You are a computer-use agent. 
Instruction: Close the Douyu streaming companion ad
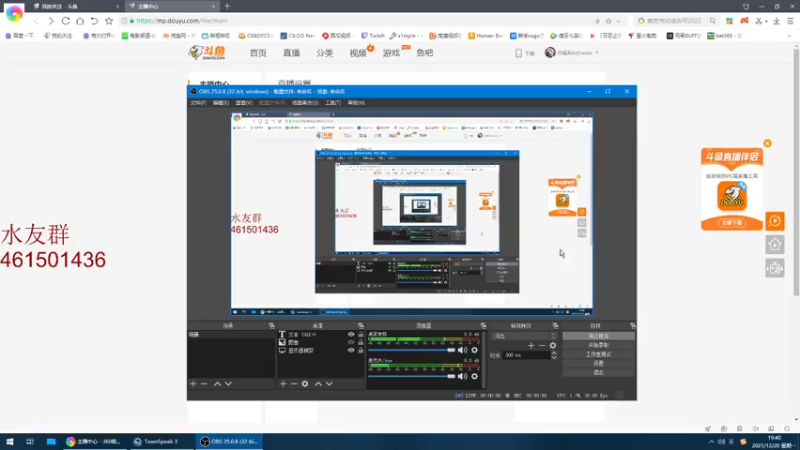767,143
